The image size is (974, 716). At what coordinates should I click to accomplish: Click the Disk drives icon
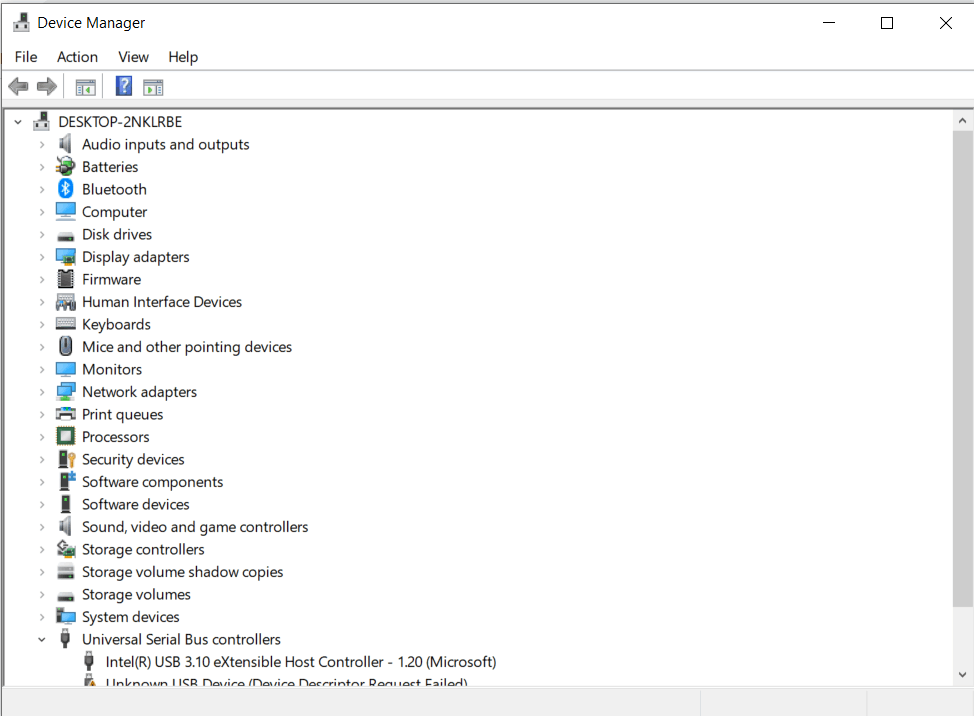(x=65, y=236)
